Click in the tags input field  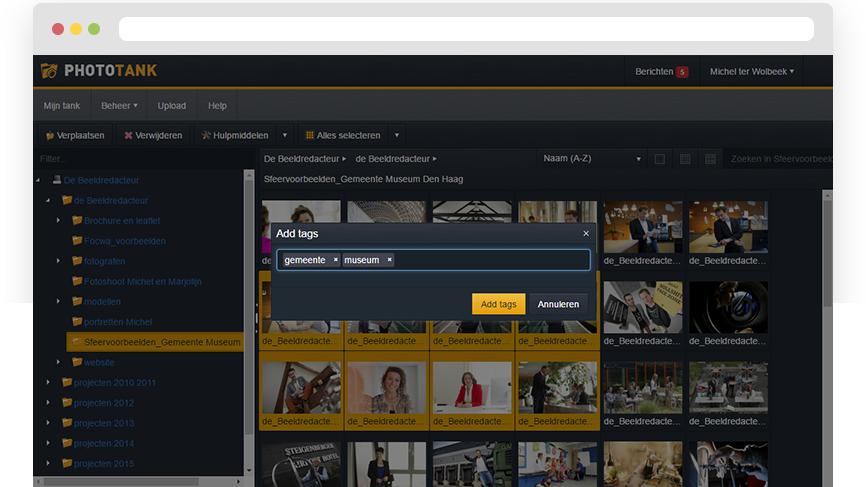[490, 260]
